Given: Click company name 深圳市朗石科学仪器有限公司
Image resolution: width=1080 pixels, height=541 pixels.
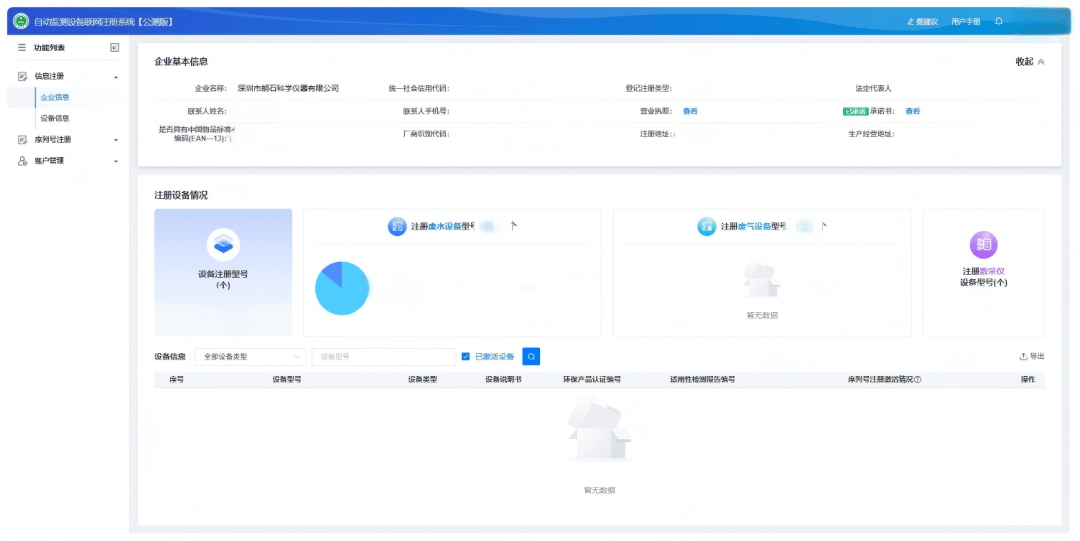Looking at the screenshot, I should [x=288, y=88].
